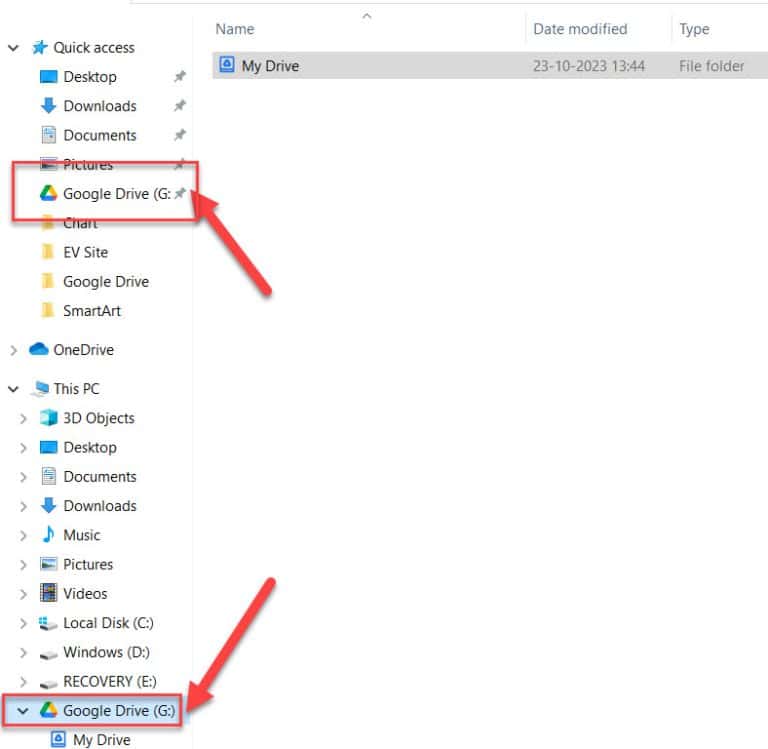
Task: Open the yellow Google Drive folder icon
Action: point(48,281)
